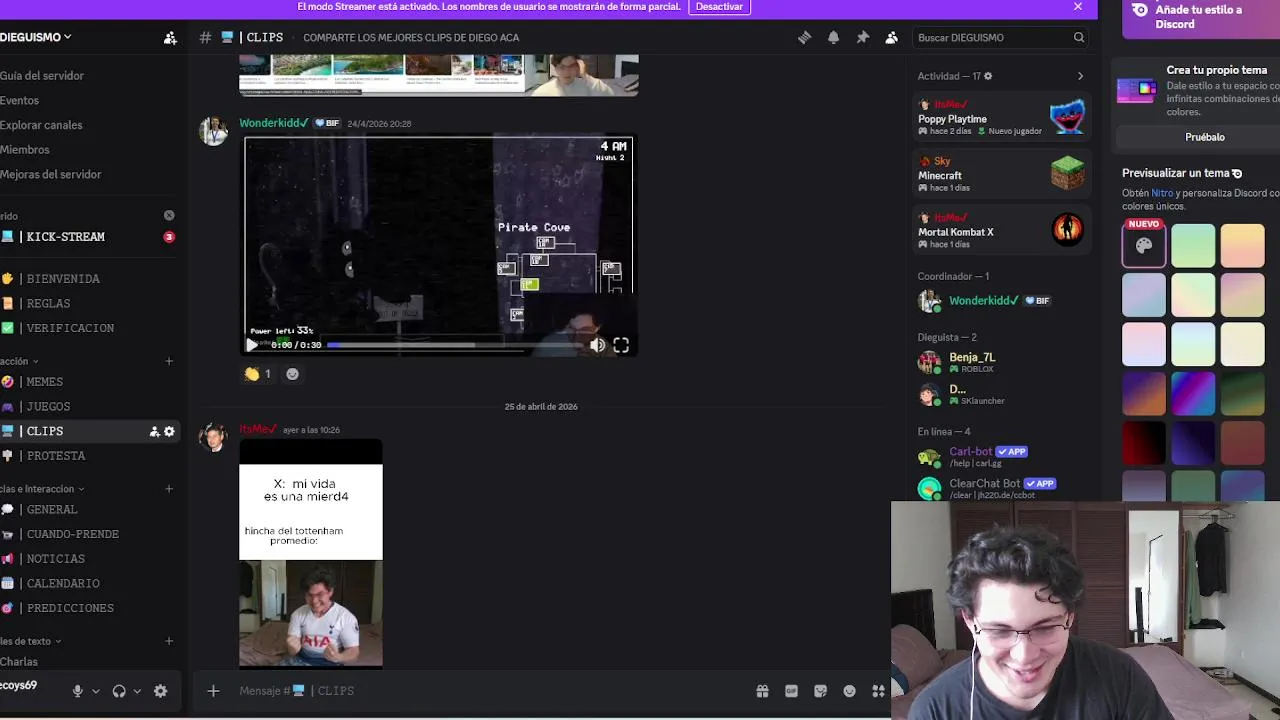Select the mint green theme swatch
1280x720 pixels.
pyautogui.click(x=1193, y=245)
